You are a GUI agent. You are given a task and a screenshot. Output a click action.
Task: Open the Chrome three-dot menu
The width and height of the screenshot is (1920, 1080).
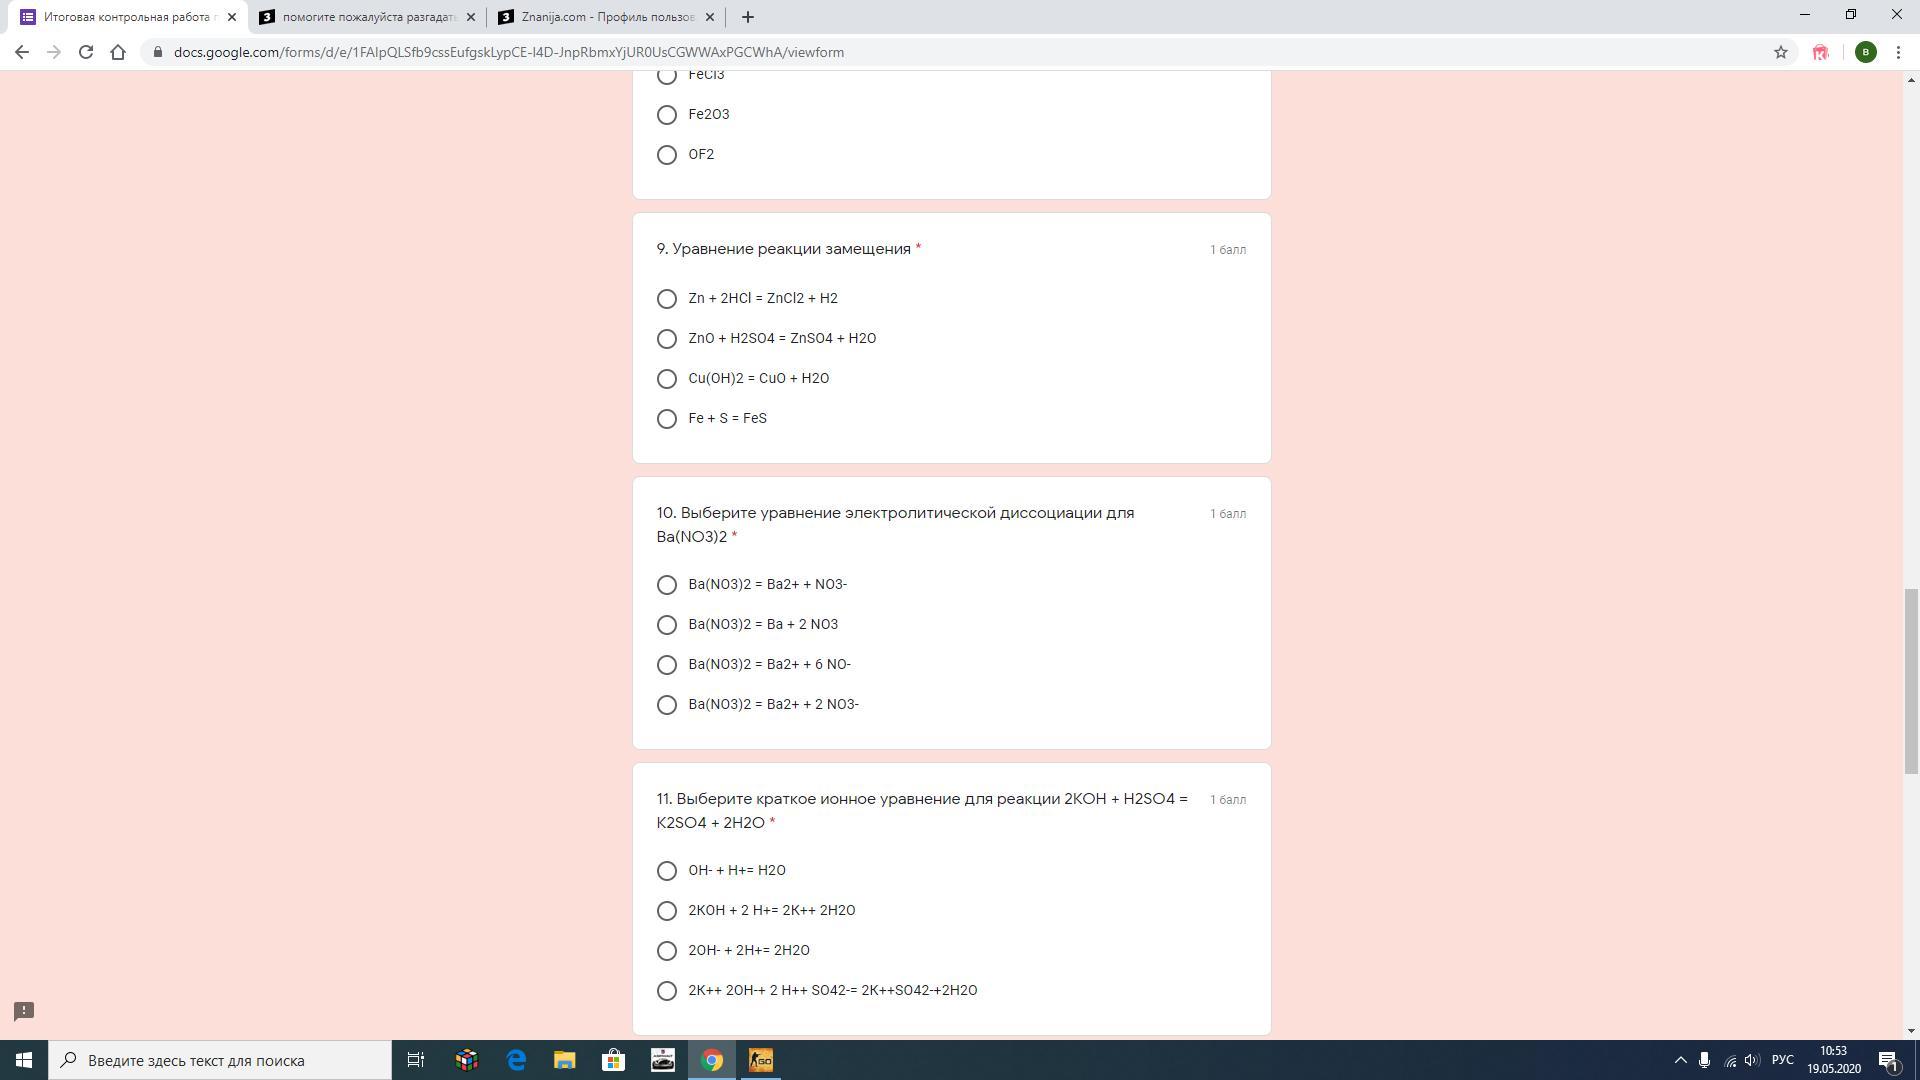[1898, 52]
